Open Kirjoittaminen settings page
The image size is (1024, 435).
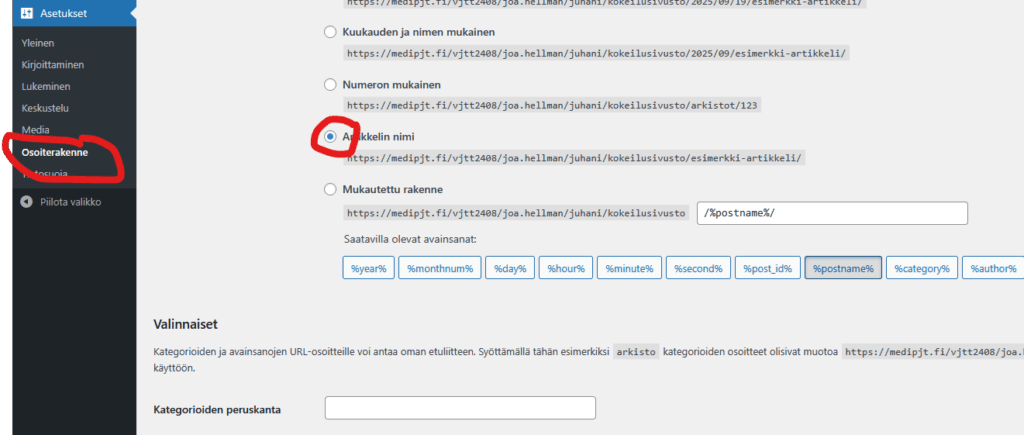[x=53, y=65]
